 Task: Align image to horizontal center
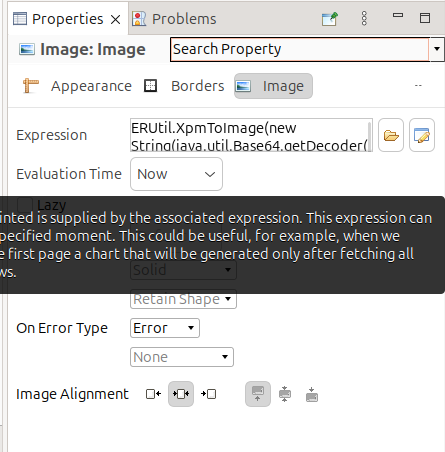[181, 394]
